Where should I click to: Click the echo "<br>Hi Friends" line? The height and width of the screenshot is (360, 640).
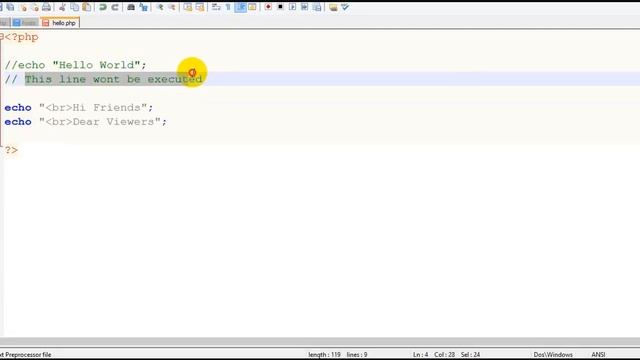click(x=79, y=108)
